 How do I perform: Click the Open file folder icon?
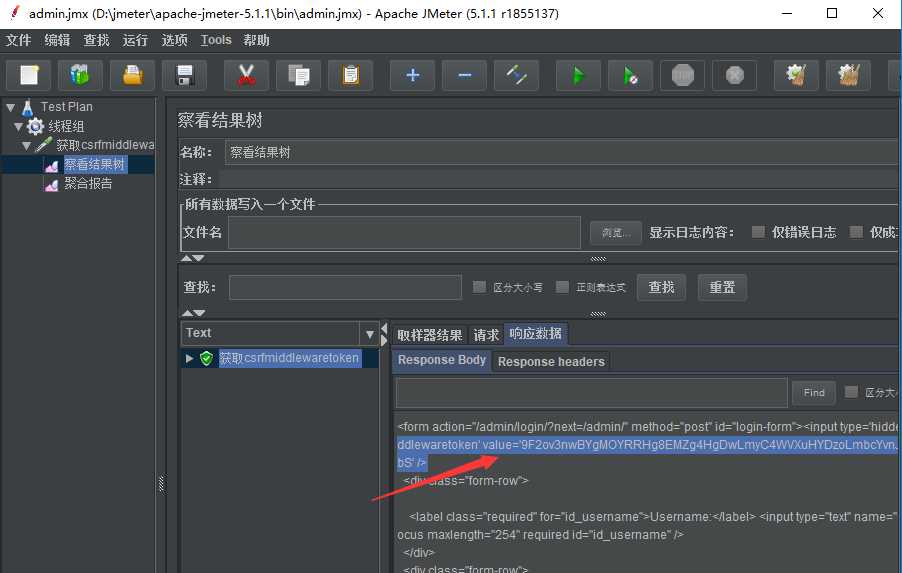click(x=132, y=75)
